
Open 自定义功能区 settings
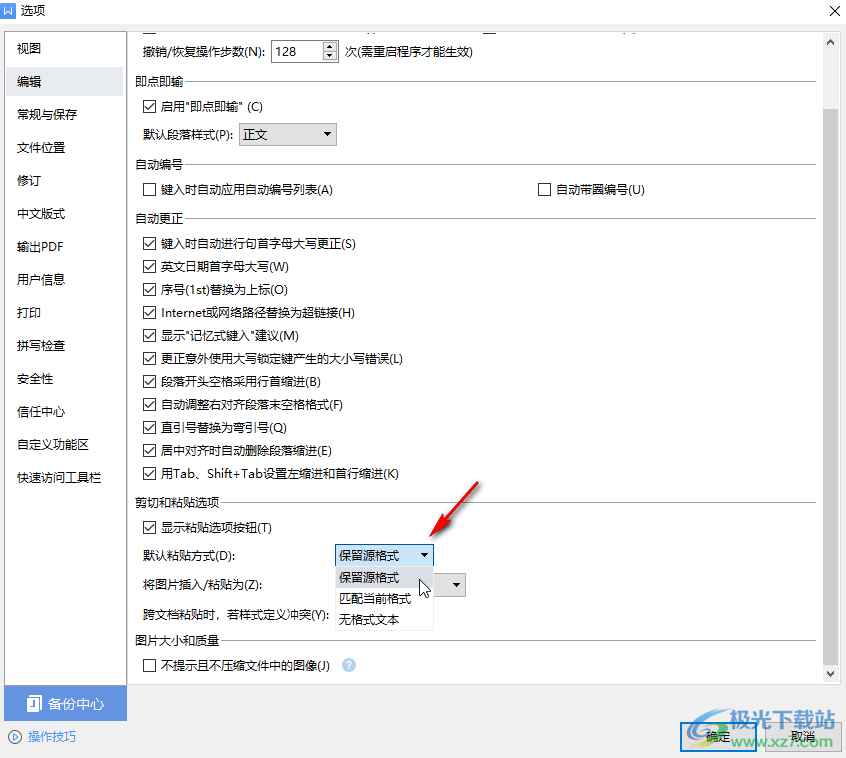tap(65, 445)
